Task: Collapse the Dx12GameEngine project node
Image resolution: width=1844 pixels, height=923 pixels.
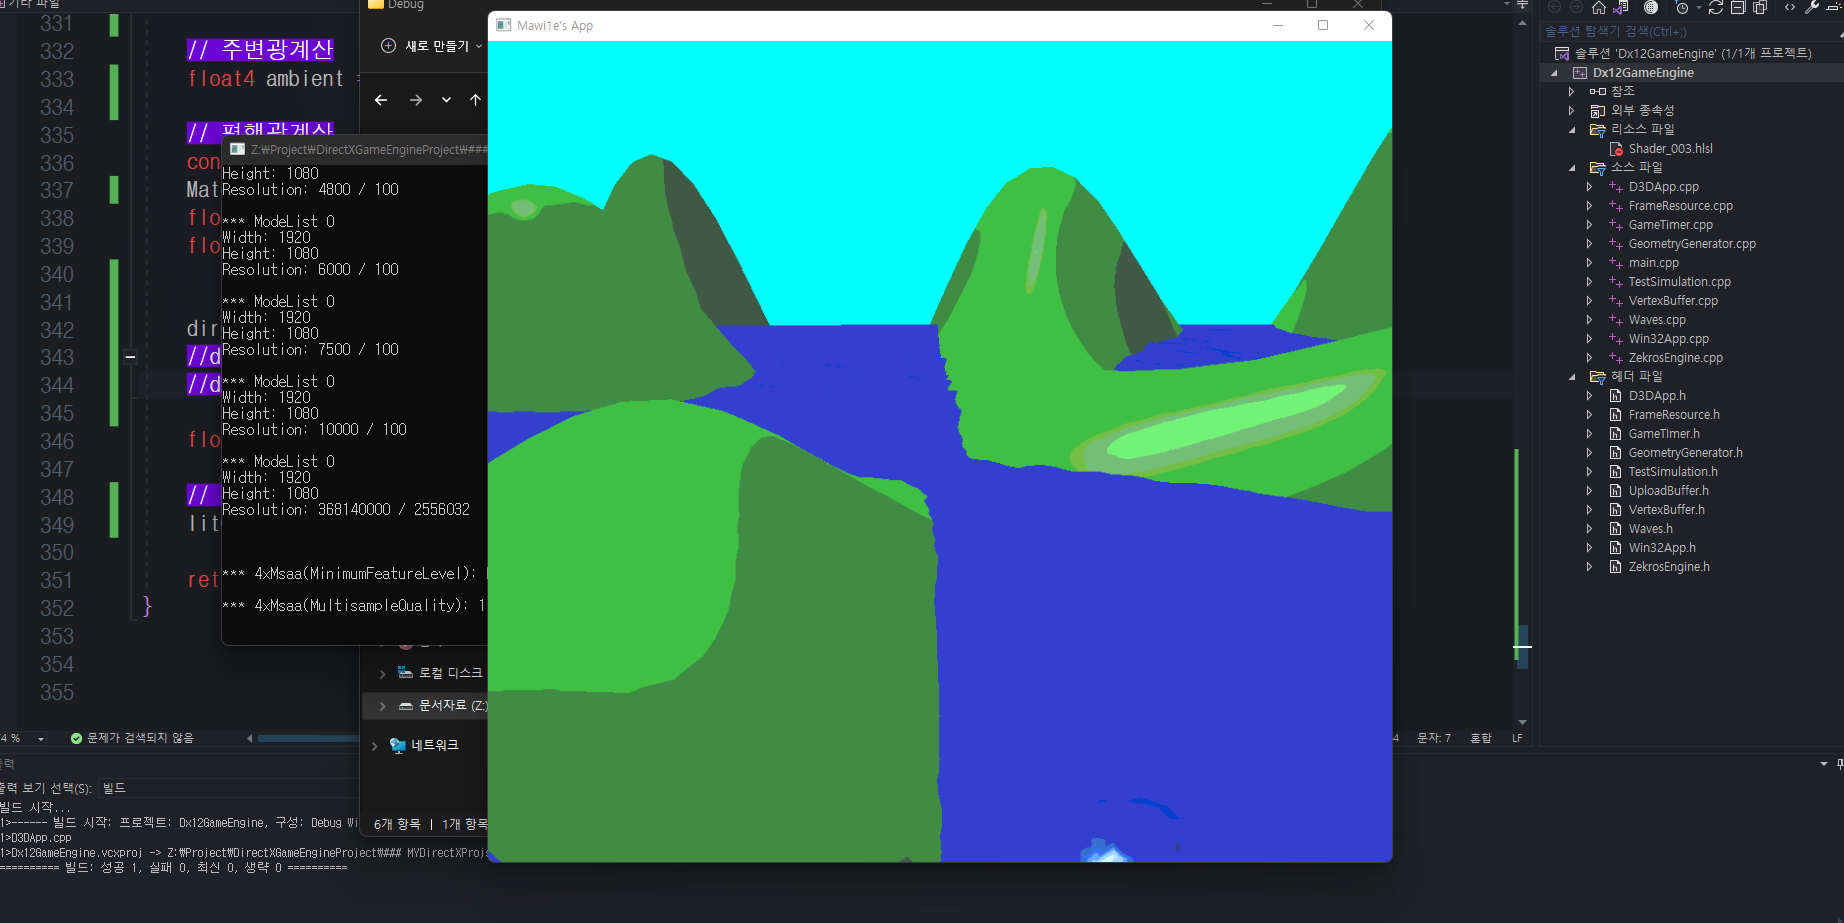Action: point(1554,73)
